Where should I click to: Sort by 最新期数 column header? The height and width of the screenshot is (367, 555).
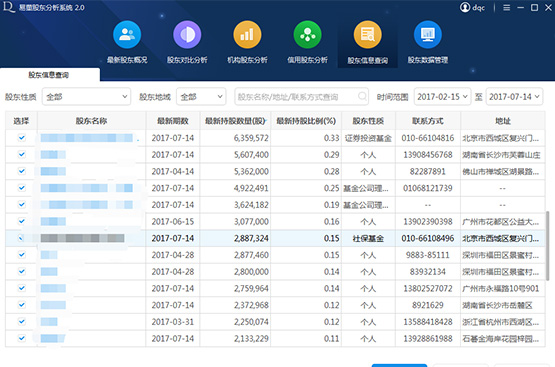[173, 121]
